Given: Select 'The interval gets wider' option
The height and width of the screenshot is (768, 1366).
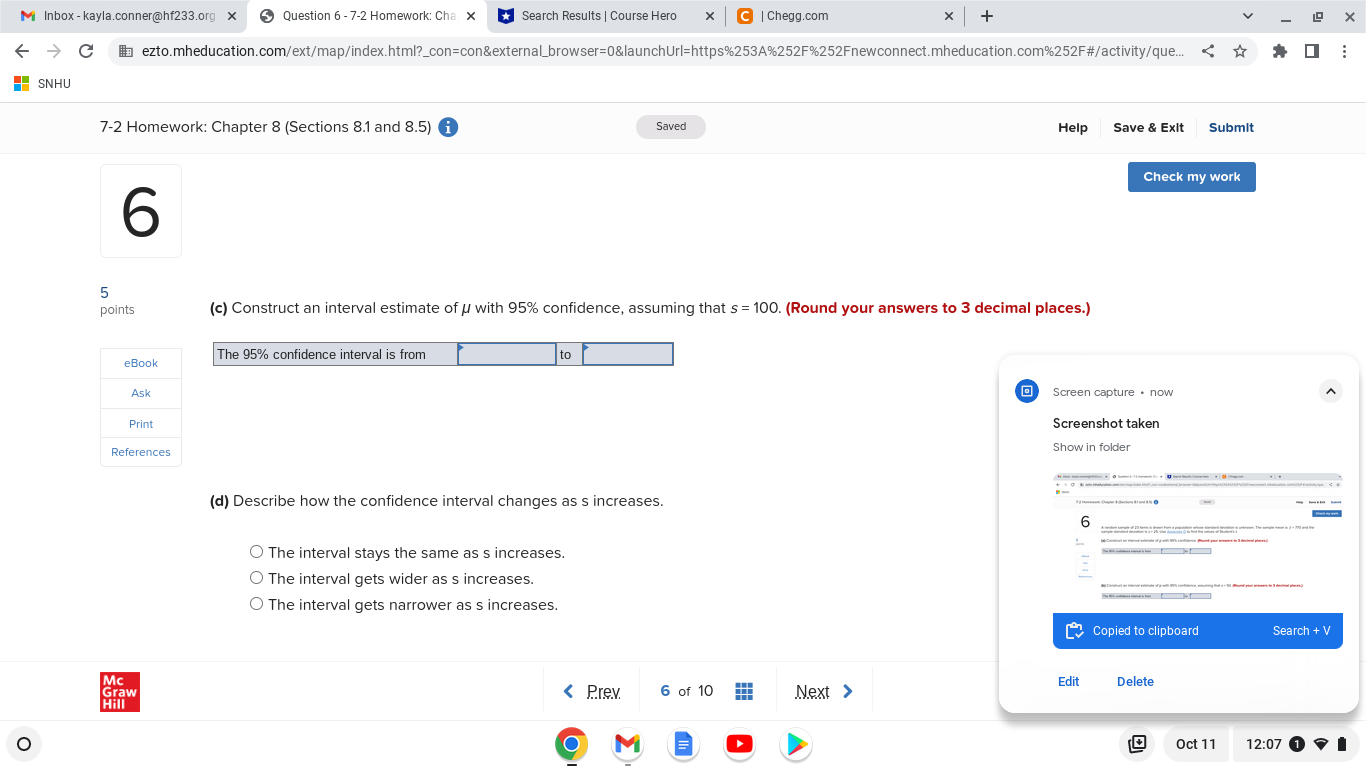Looking at the screenshot, I should point(256,577).
